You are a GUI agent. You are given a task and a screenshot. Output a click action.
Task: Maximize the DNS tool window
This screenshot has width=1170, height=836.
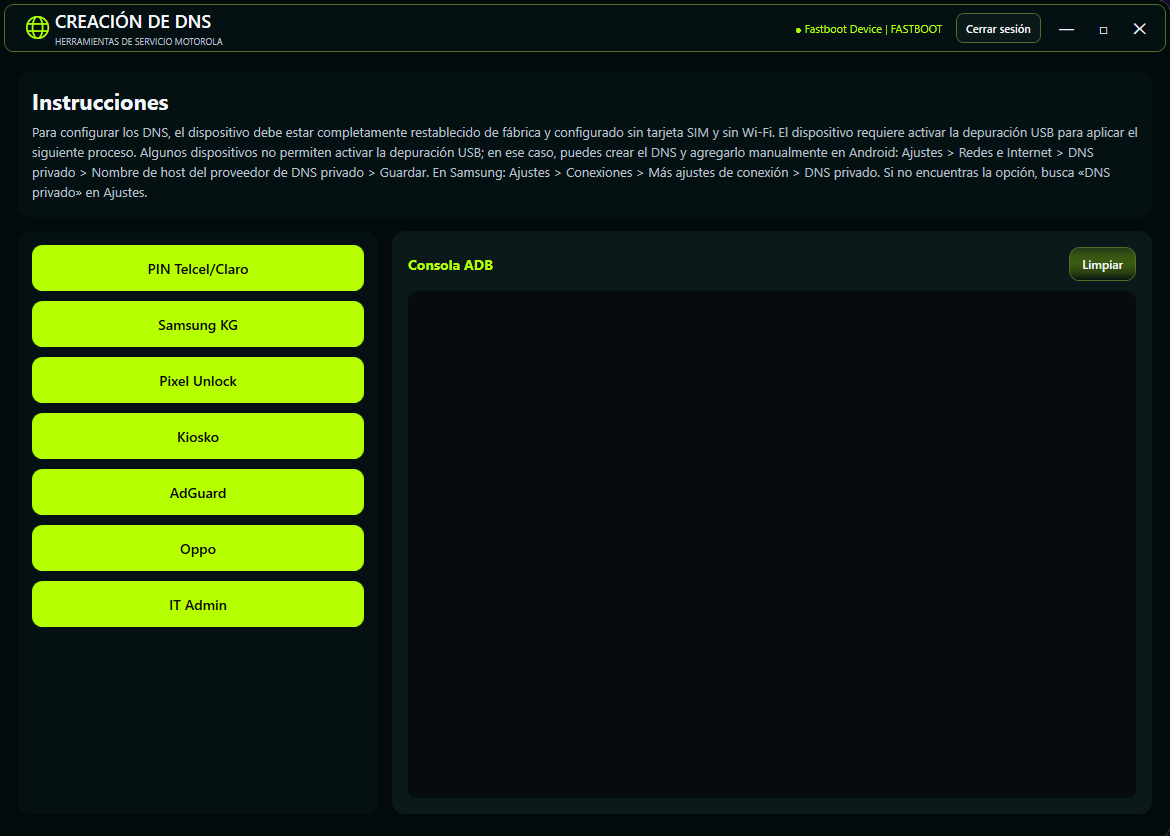coord(1103,29)
